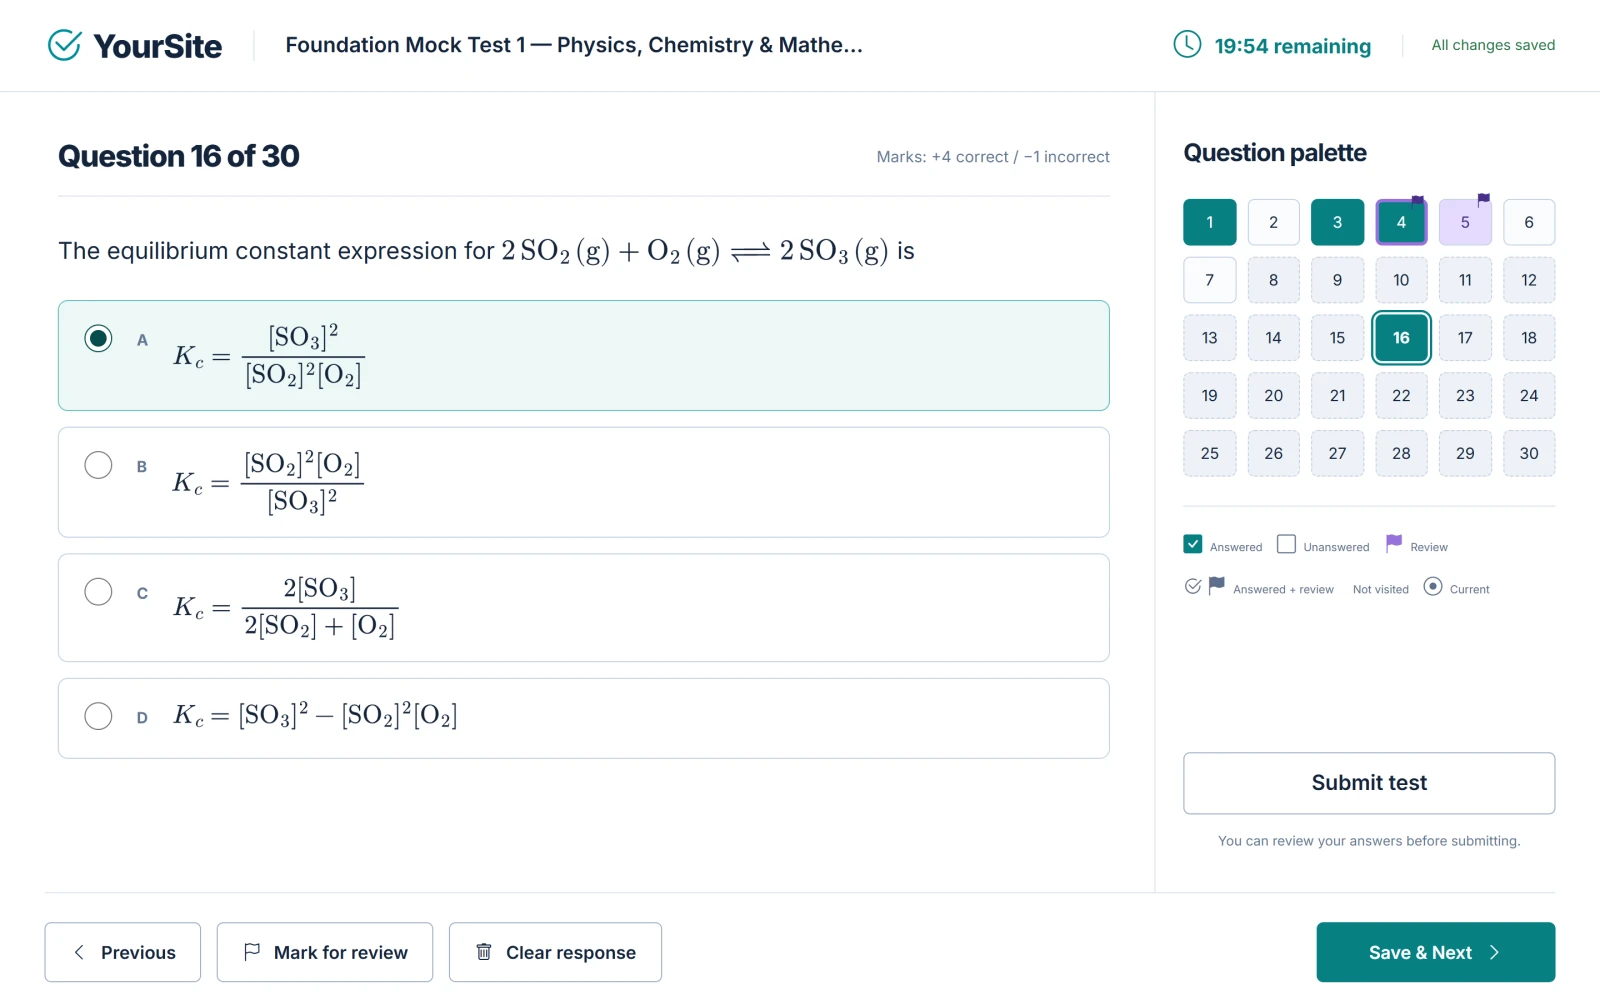Click the purple Review flag legend icon

(x=1394, y=543)
